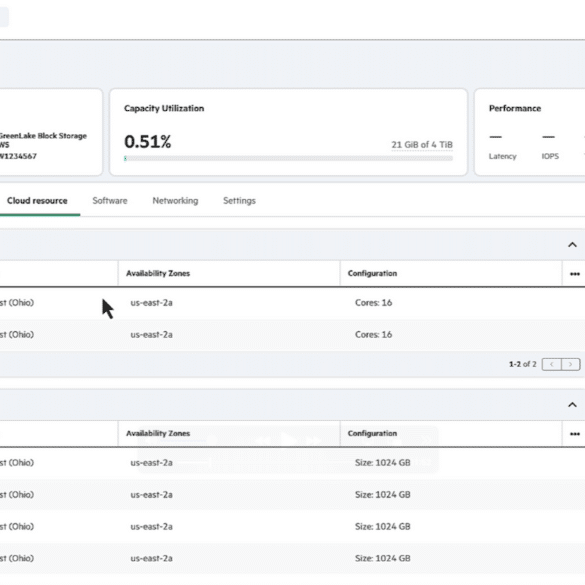
Task: Select the Performance card heading
Action: 515,109
